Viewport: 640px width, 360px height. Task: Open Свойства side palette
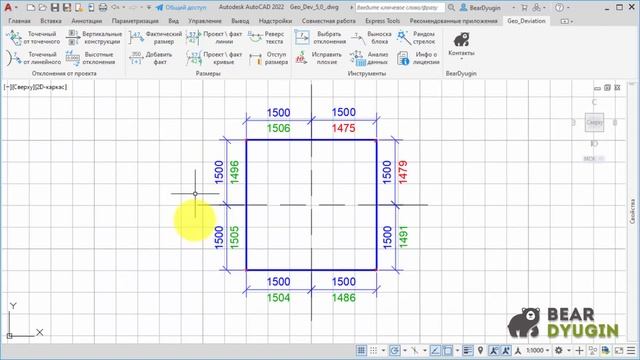point(633,211)
